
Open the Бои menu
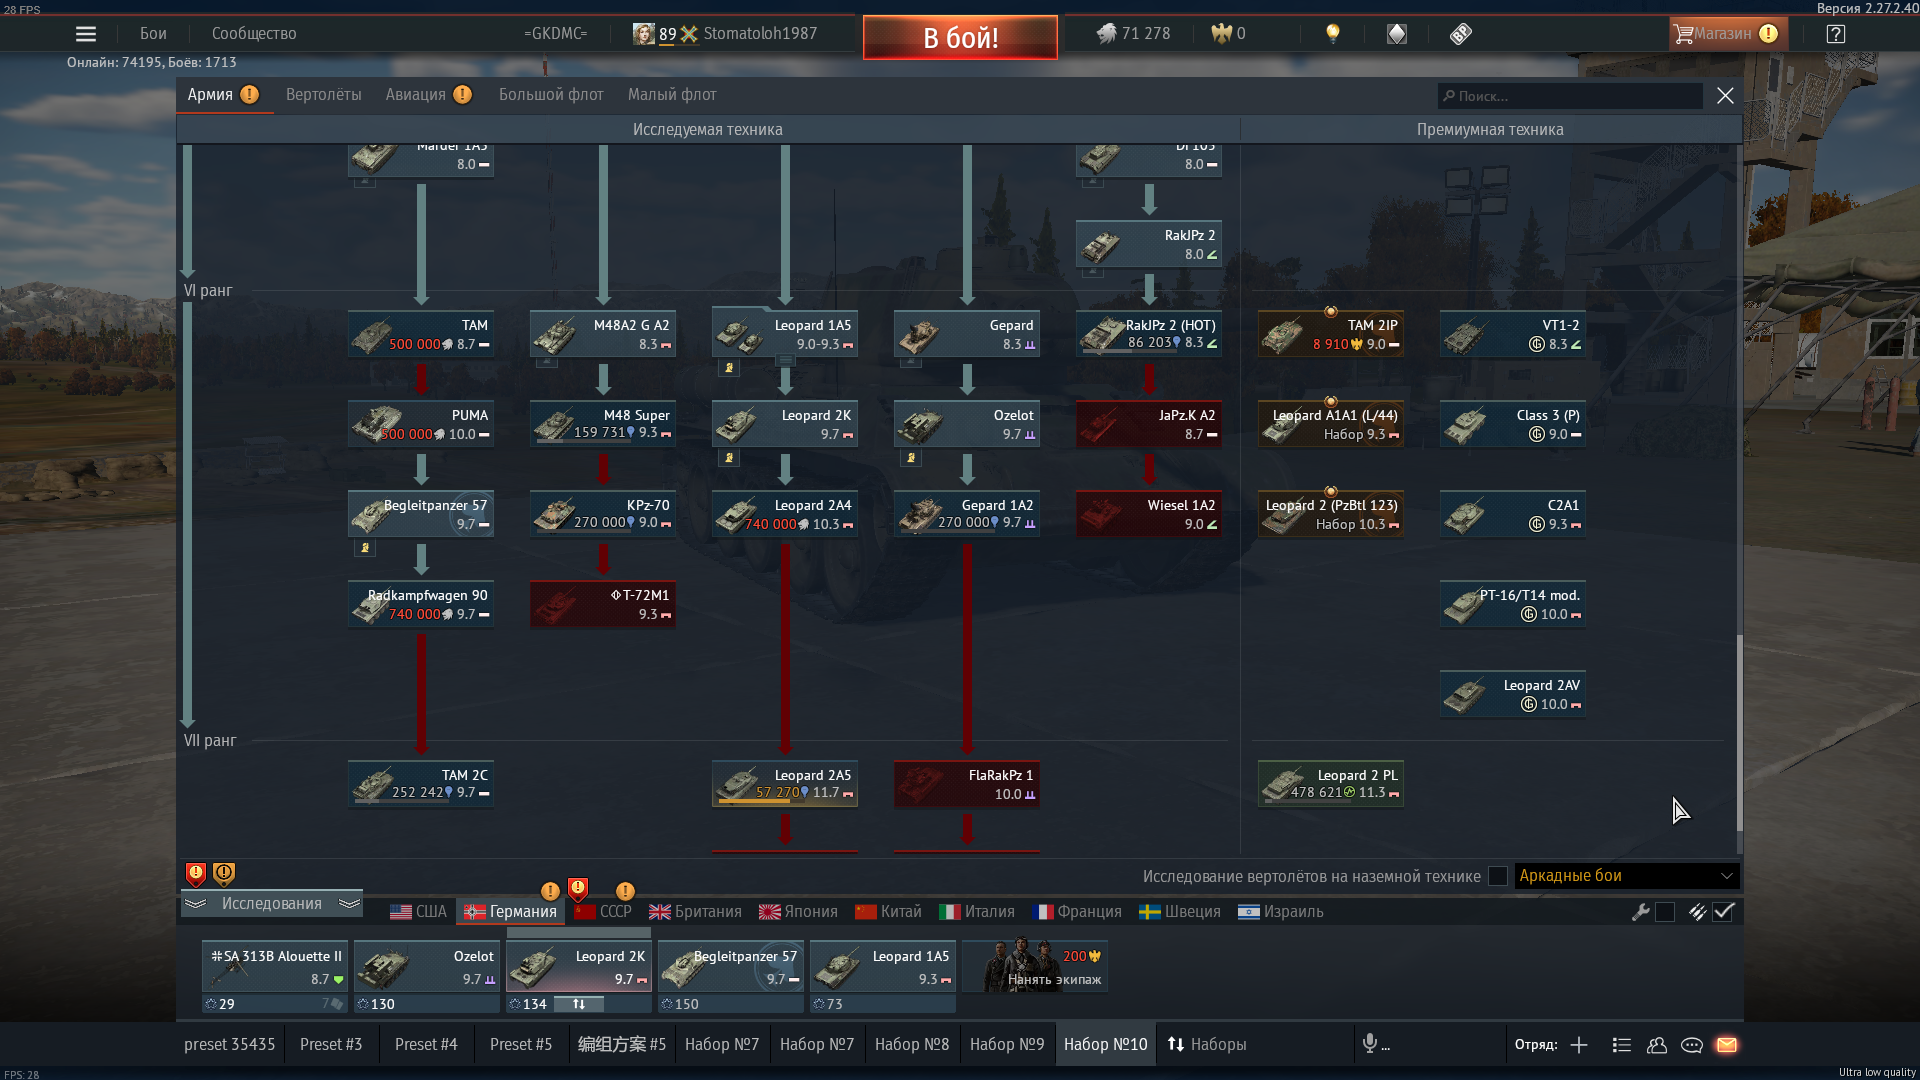pos(153,34)
